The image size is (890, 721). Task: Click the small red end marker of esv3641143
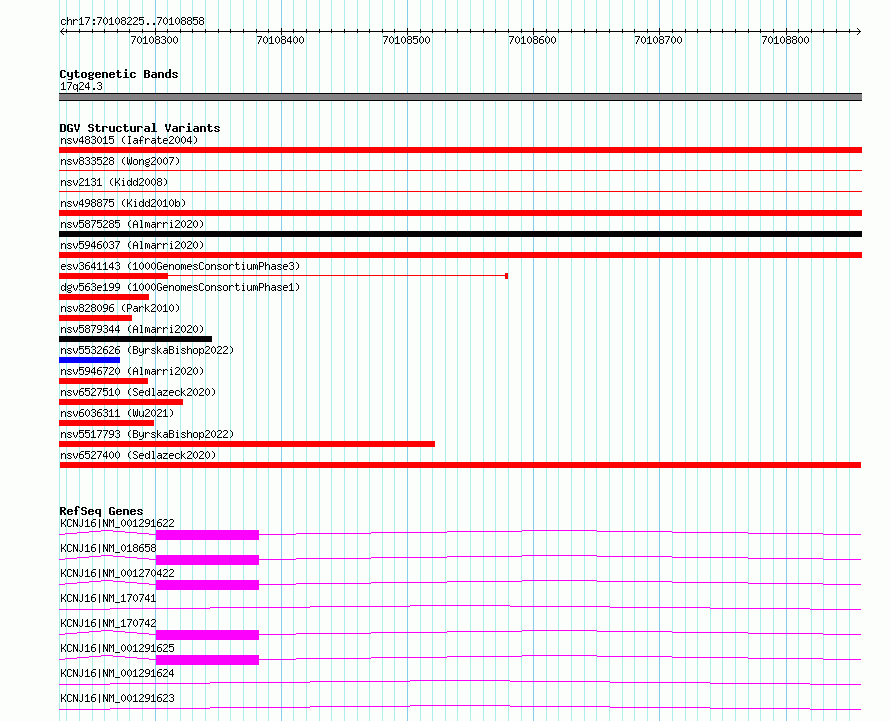pos(506,276)
